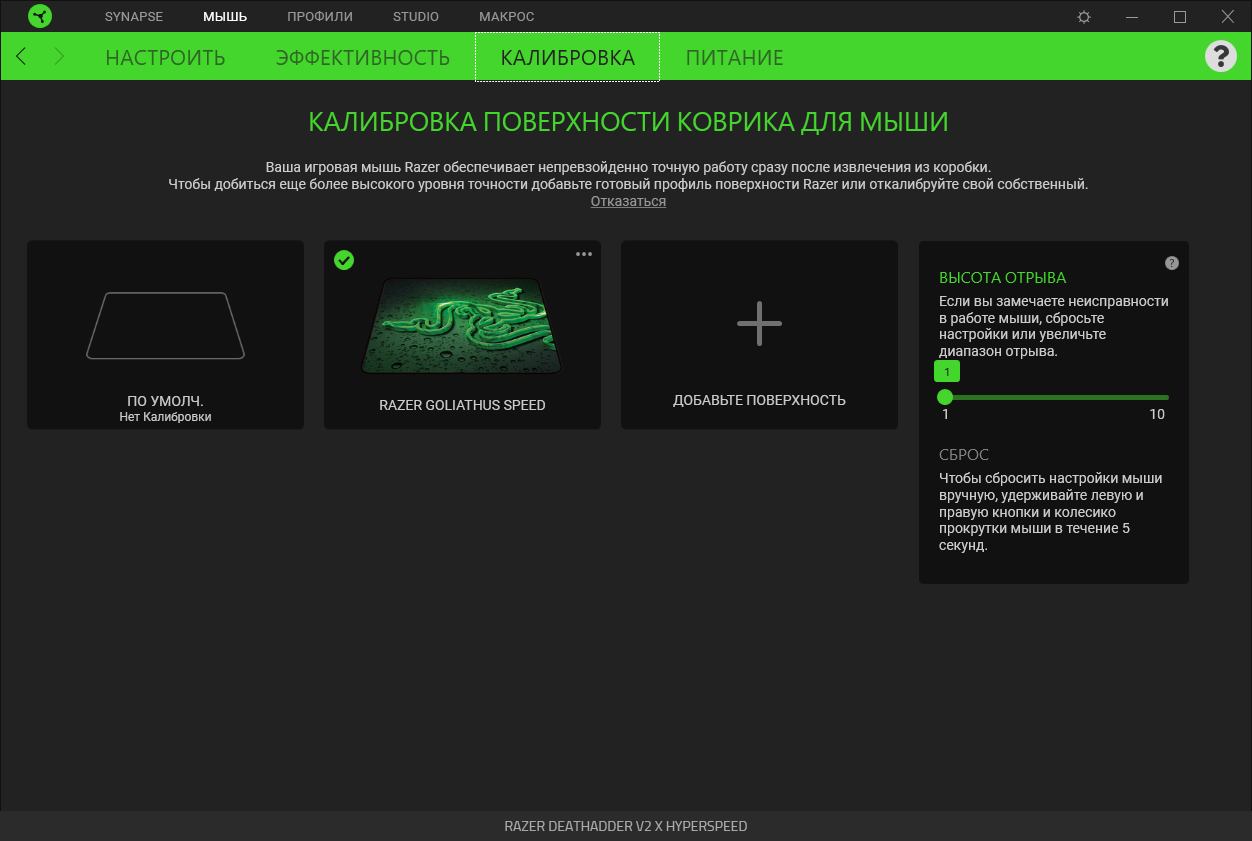Viewport: 1252px width, 841px height.
Task: Switch to the ПИТАНИЕ subtab
Action: click(734, 57)
